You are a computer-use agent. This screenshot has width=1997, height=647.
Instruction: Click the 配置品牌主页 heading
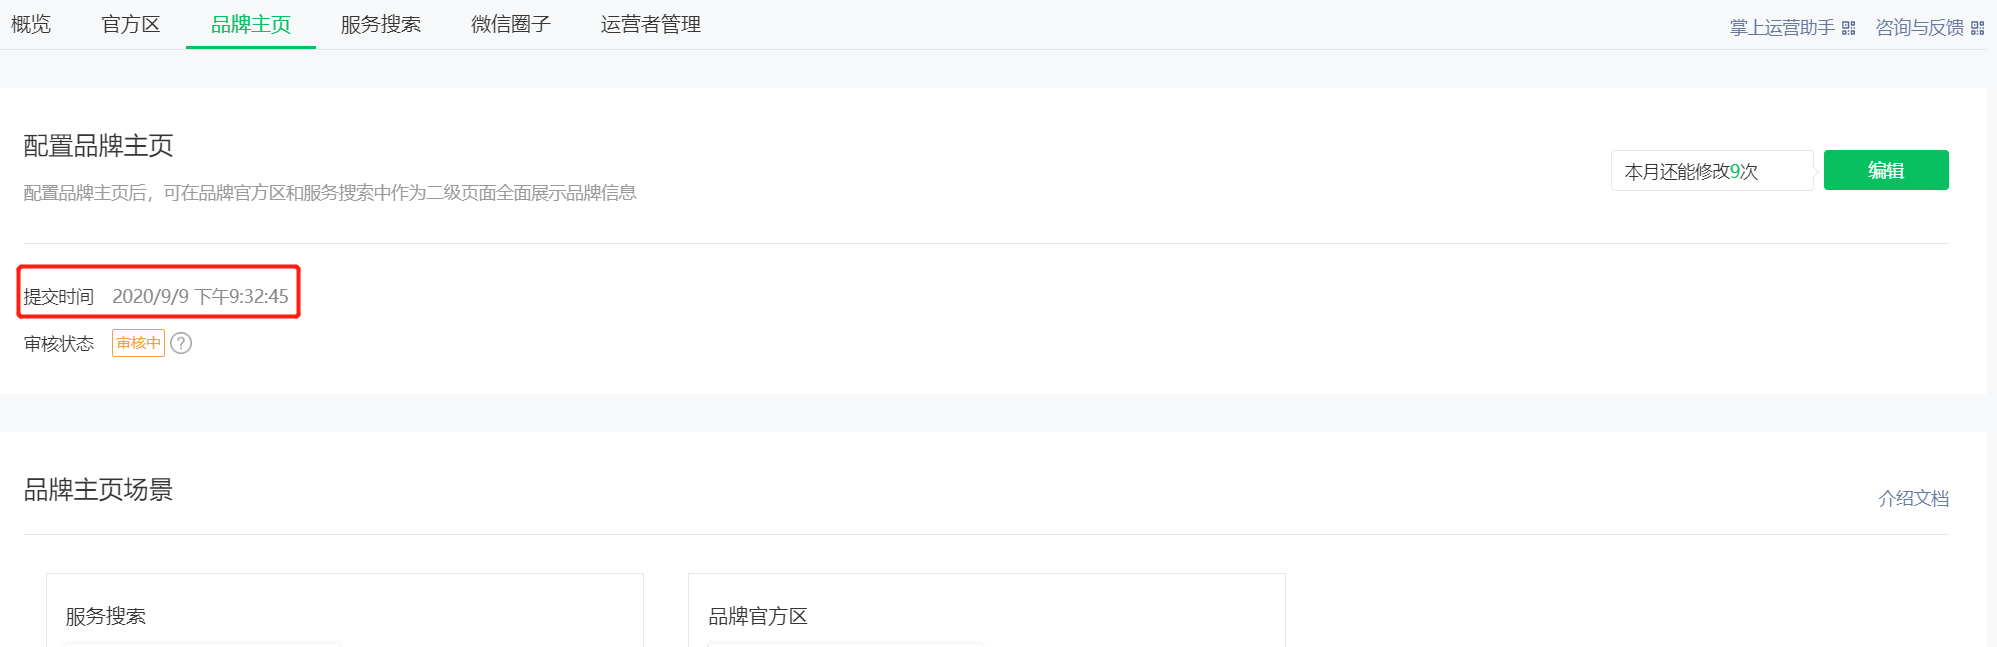coord(98,146)
